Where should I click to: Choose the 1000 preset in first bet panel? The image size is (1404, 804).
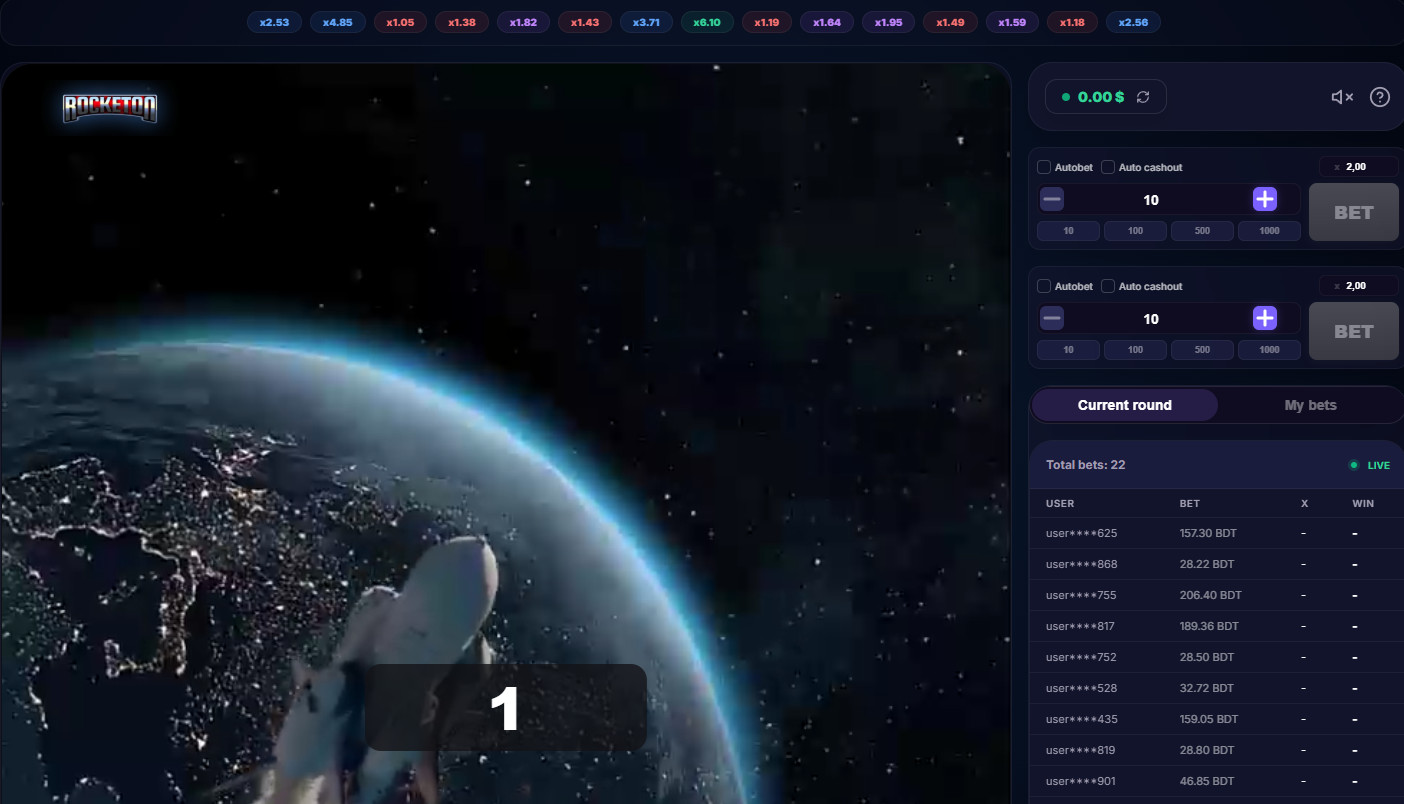1269,231
